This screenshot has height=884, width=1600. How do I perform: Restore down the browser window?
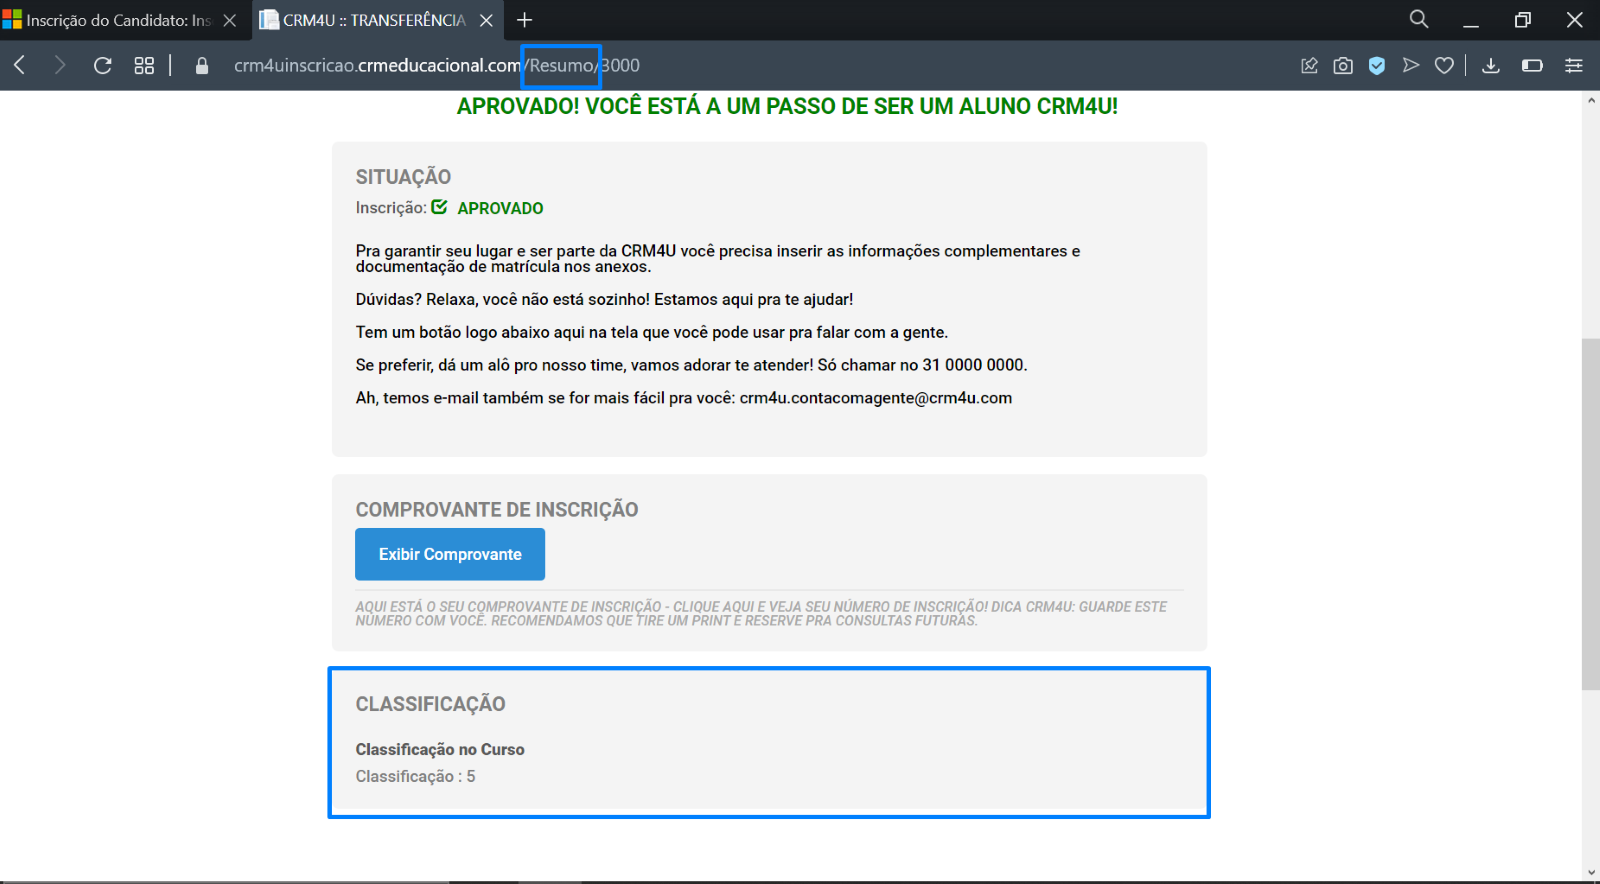pos(1523,20)
